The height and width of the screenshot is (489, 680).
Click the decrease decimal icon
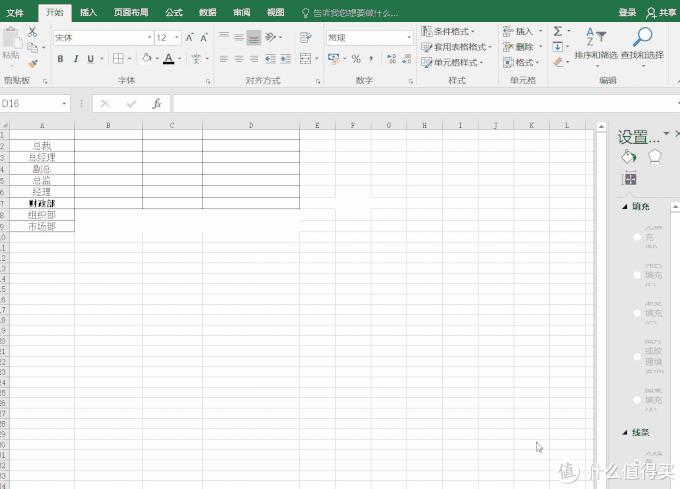tap(406, 59)
